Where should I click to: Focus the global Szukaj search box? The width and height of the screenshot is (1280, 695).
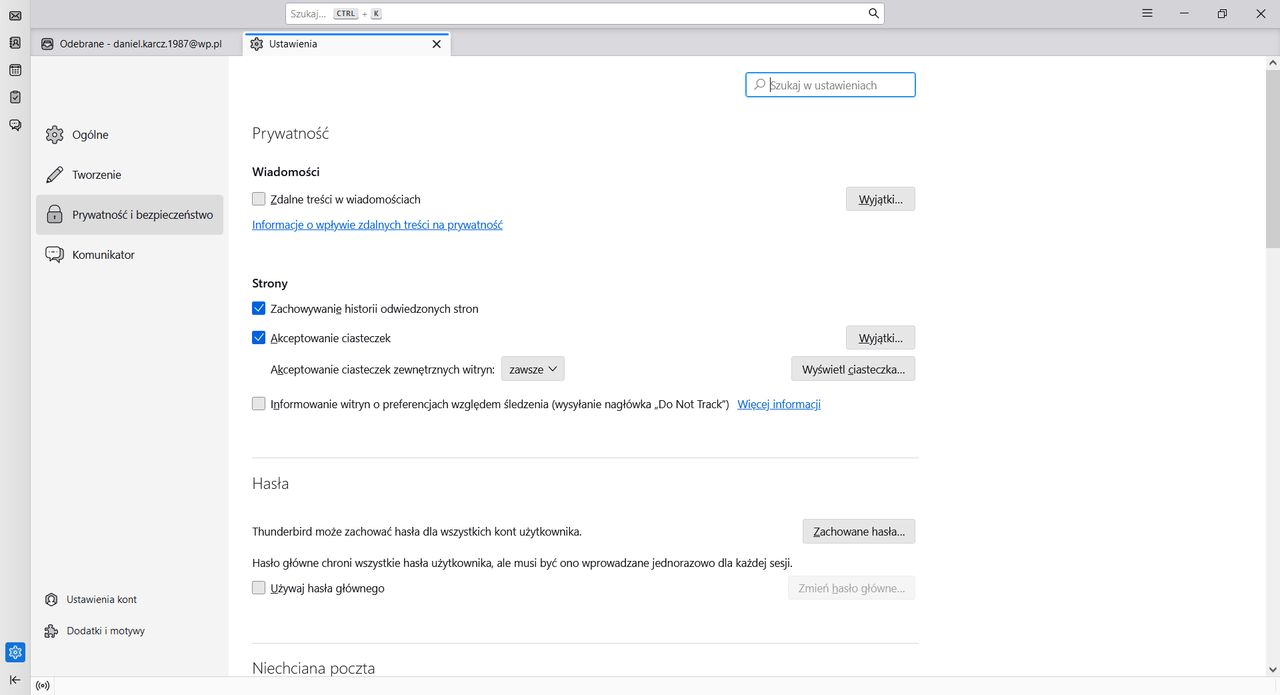pos(584,14)
